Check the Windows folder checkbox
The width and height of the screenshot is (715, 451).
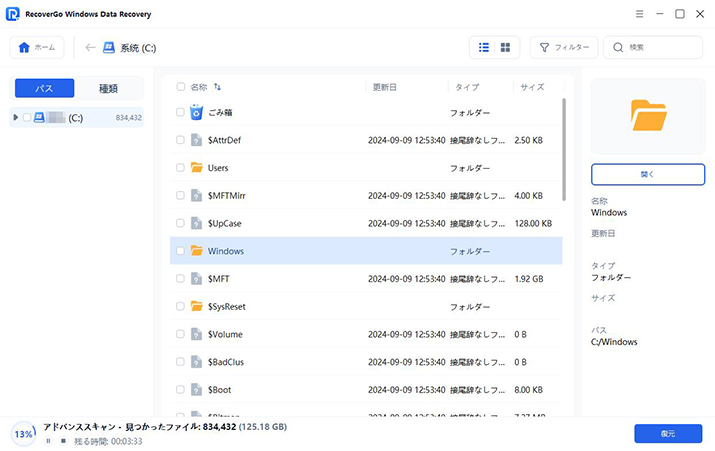tap(180, 251)
